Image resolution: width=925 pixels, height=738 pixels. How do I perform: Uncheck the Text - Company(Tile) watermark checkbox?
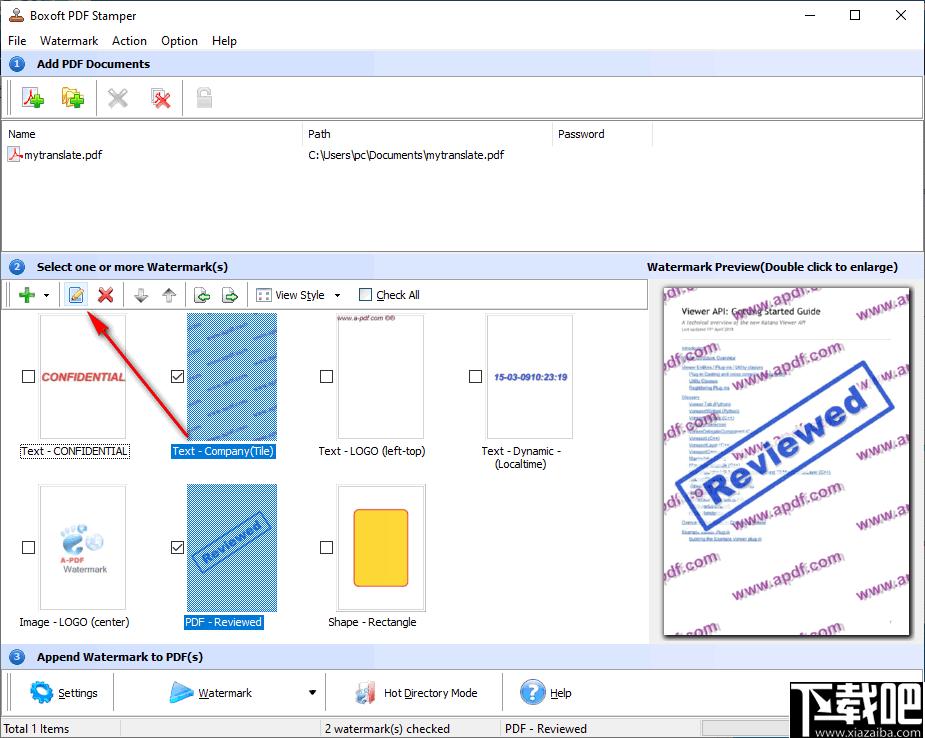pyautogui.click(x=177, y=376)
